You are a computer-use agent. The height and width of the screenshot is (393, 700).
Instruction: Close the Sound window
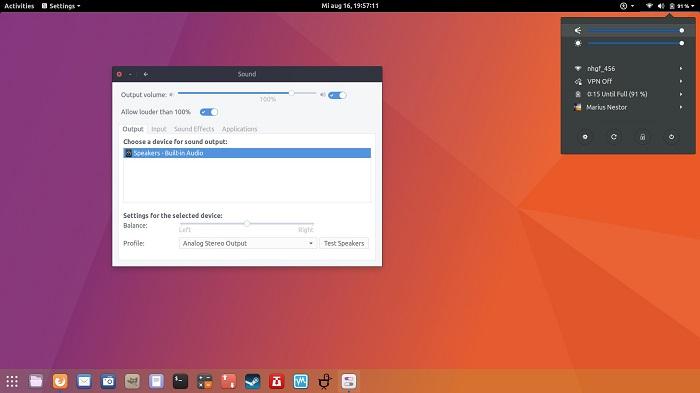click(x=119, y=74)
